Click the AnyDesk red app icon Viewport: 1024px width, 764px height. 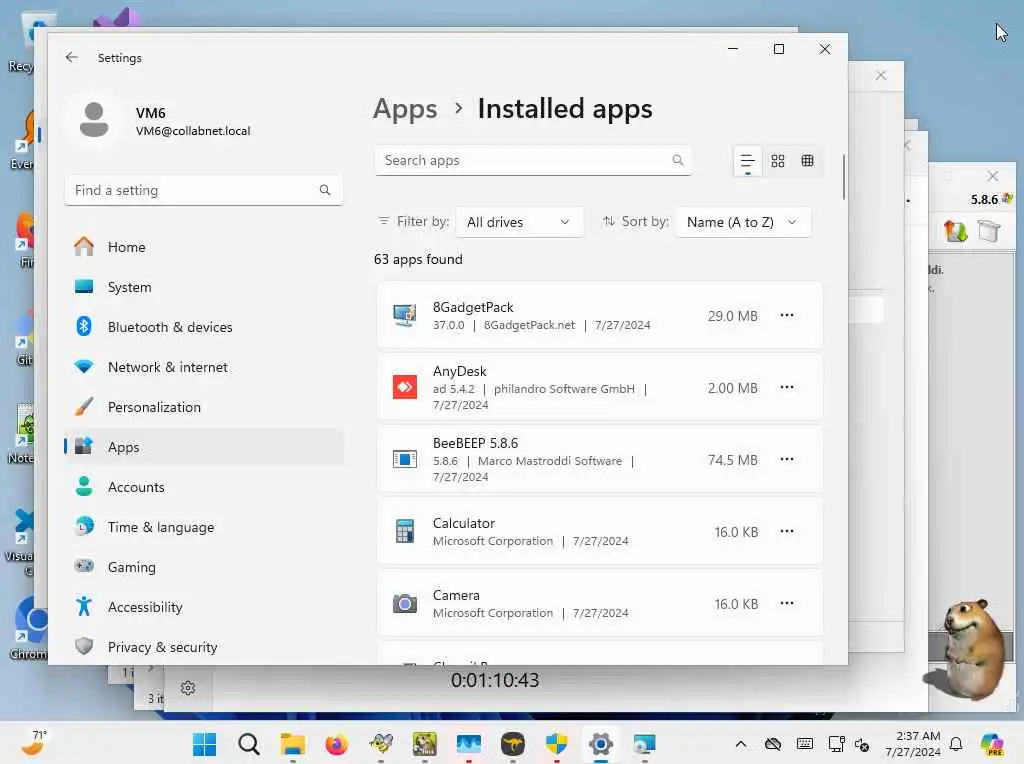coord(405,387)
